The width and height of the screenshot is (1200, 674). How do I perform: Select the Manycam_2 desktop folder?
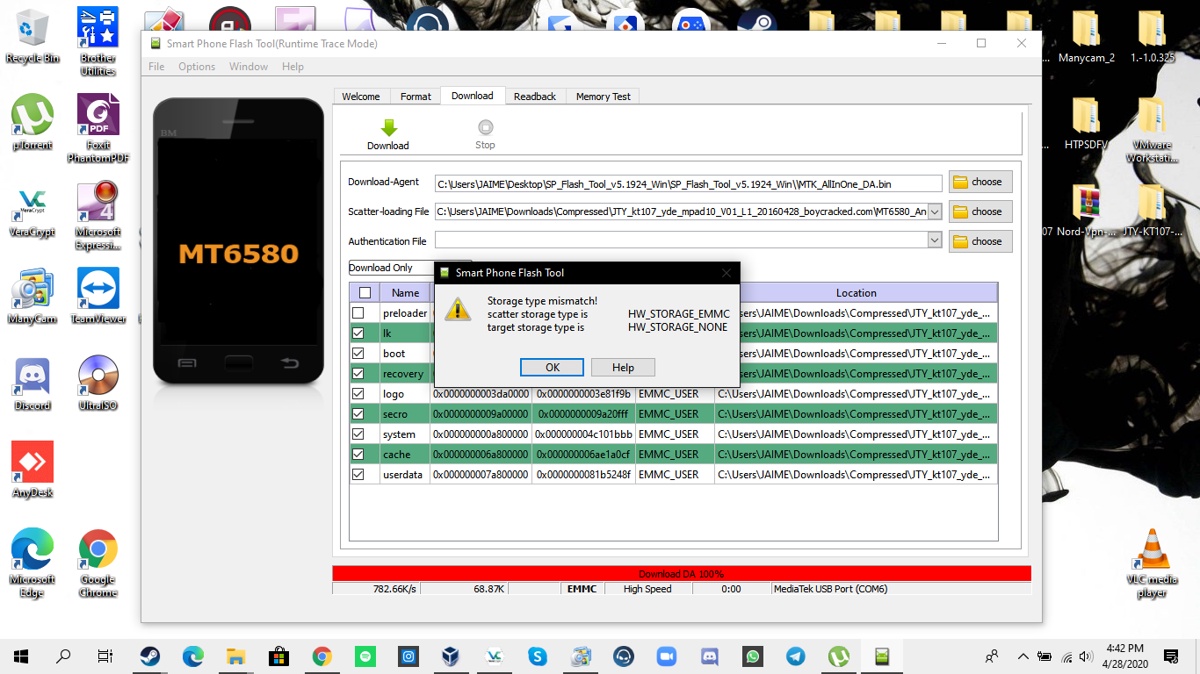click(1085, 37)
